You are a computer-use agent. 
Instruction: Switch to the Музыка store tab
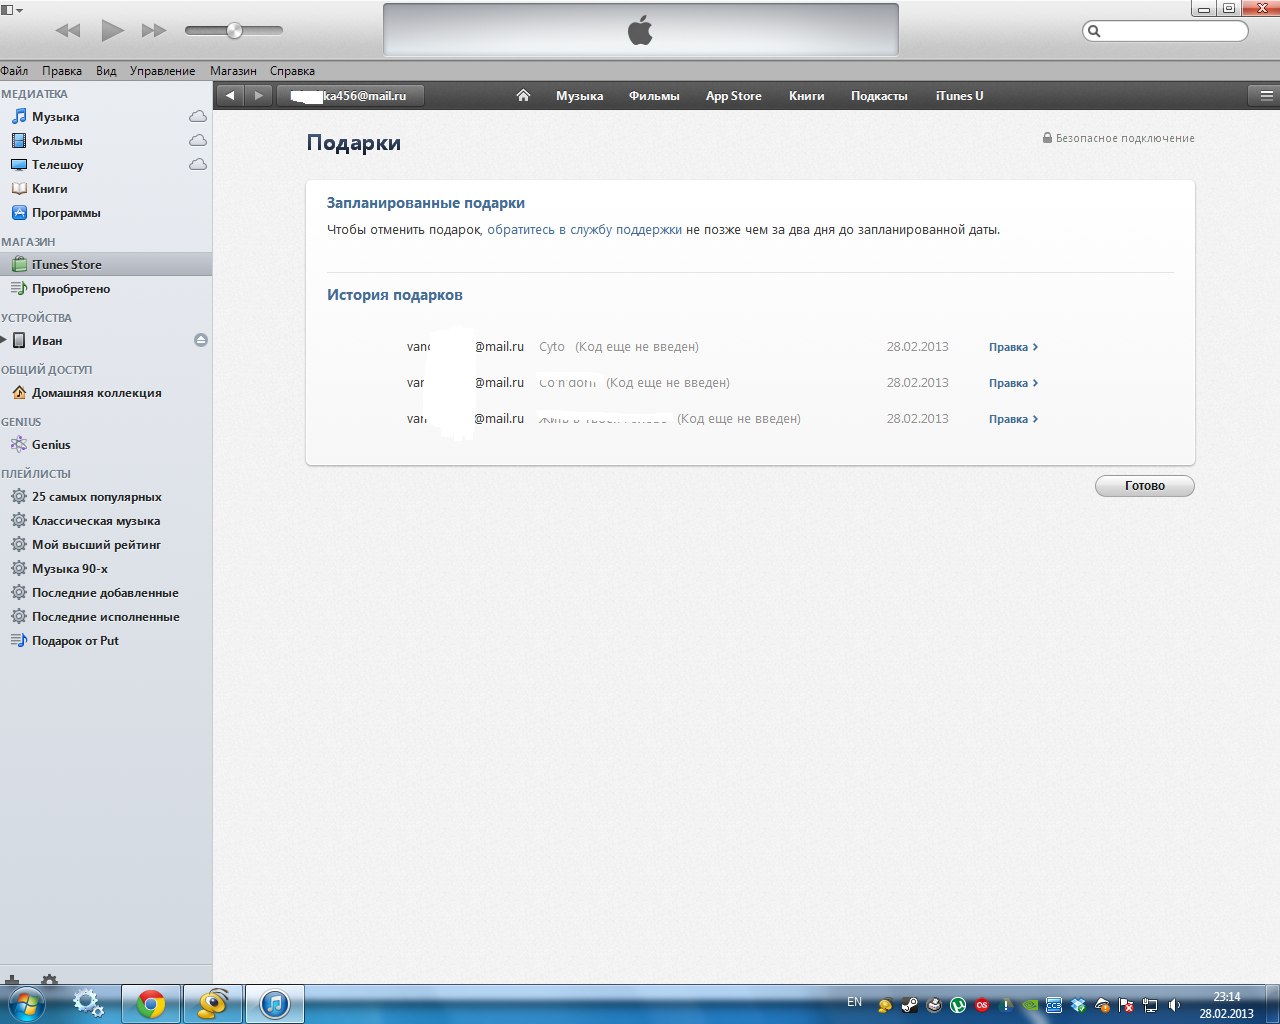[x=579, y=96]
